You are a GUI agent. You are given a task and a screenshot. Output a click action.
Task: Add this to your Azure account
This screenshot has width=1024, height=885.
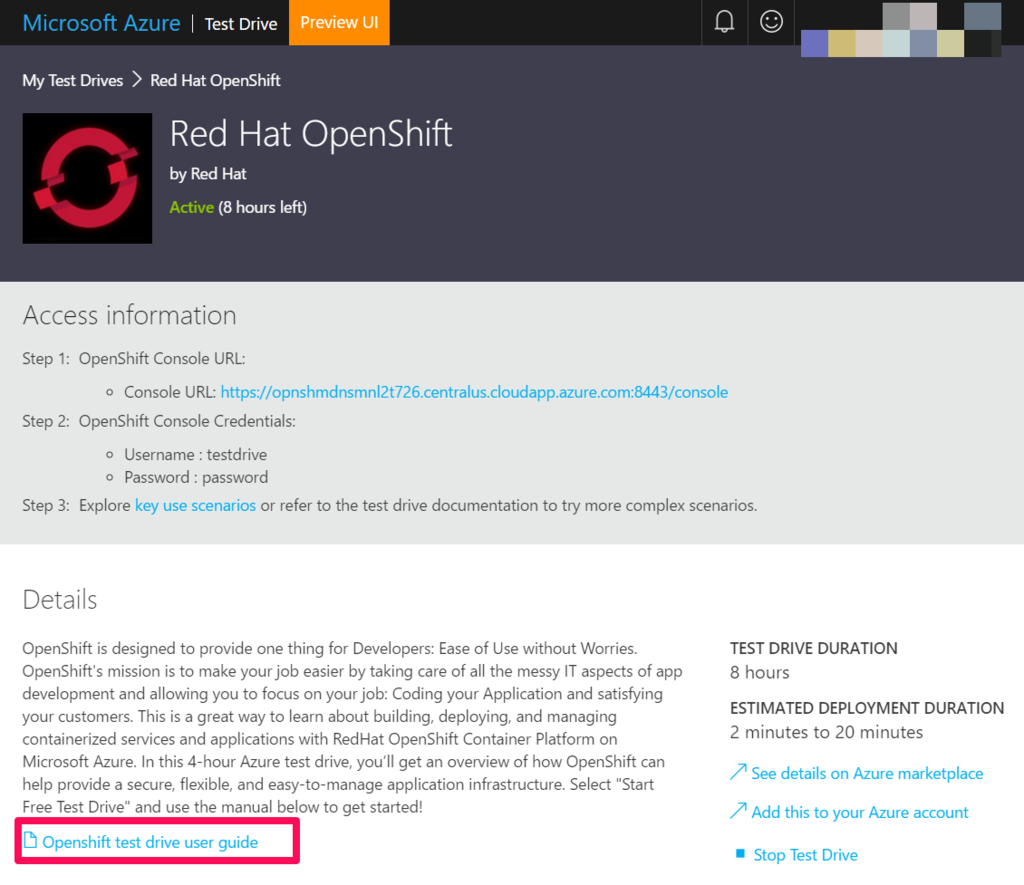click(x=860, y=813)
